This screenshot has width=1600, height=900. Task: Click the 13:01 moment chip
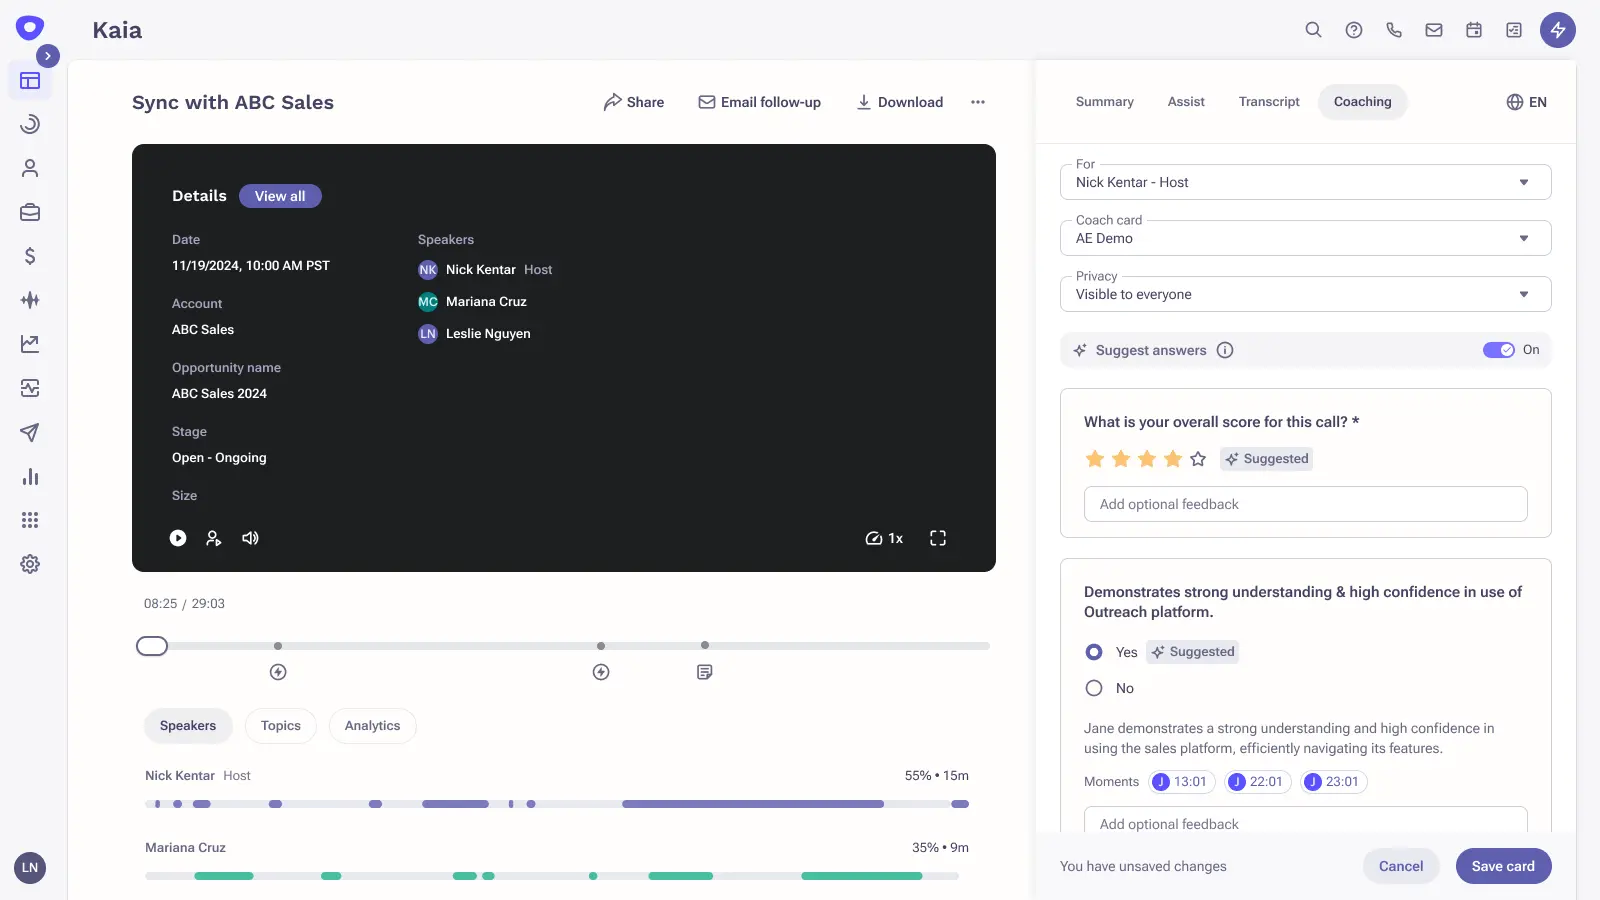[x=1180, y=782]
